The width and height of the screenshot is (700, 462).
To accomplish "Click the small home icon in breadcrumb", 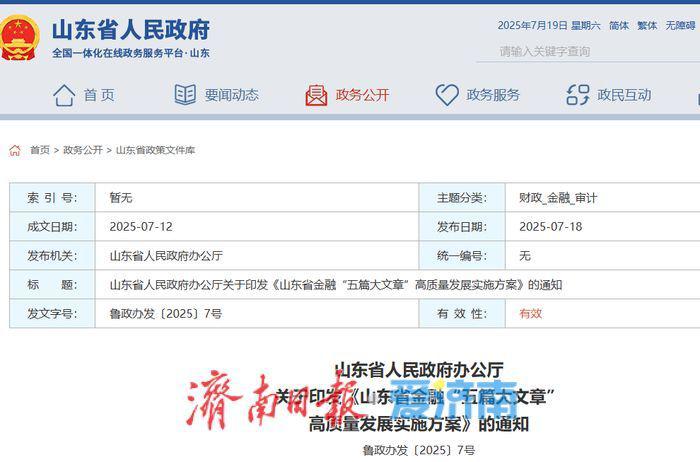I will (x=15, y=150).
